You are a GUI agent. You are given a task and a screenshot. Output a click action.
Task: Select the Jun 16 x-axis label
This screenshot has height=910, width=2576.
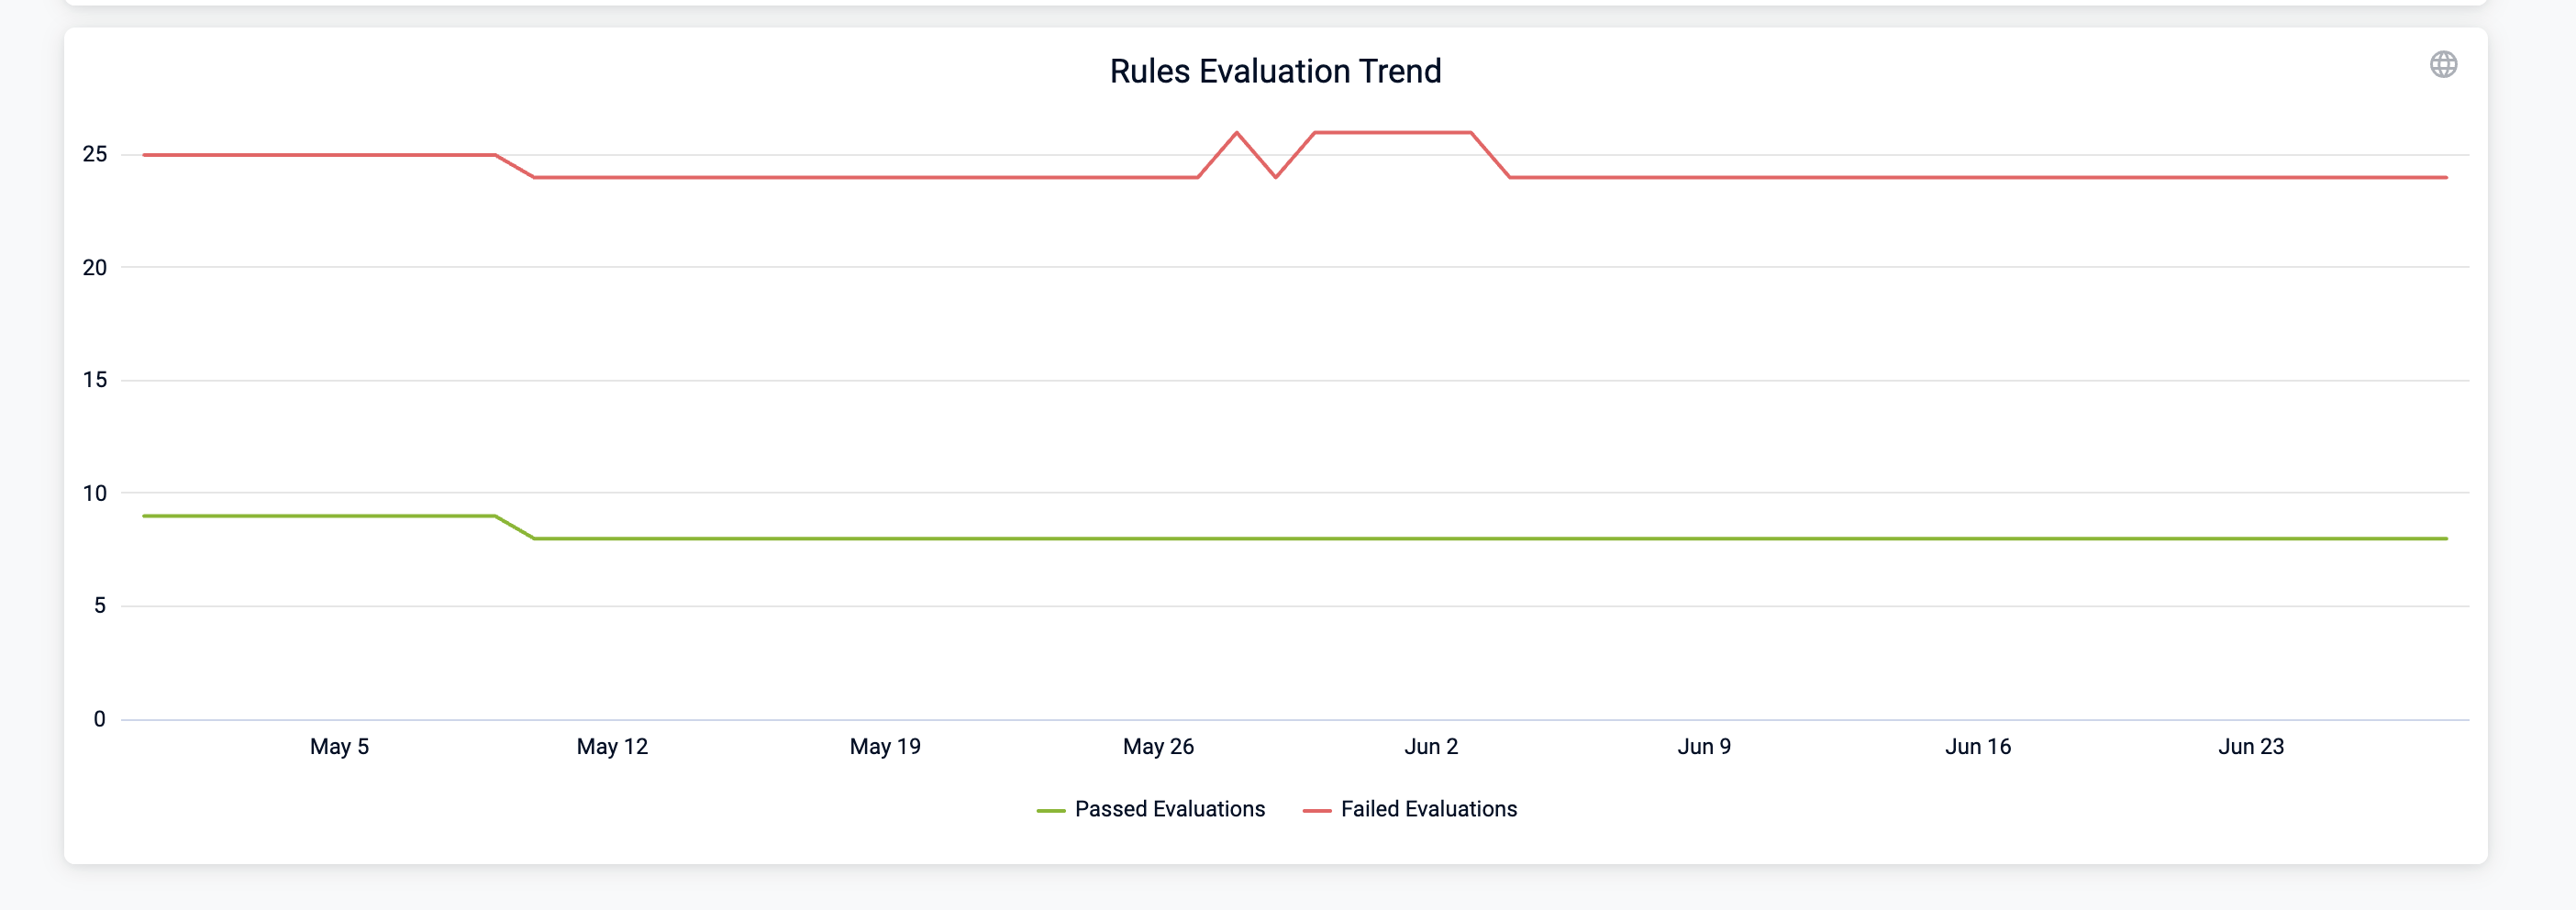[1977, 746]
